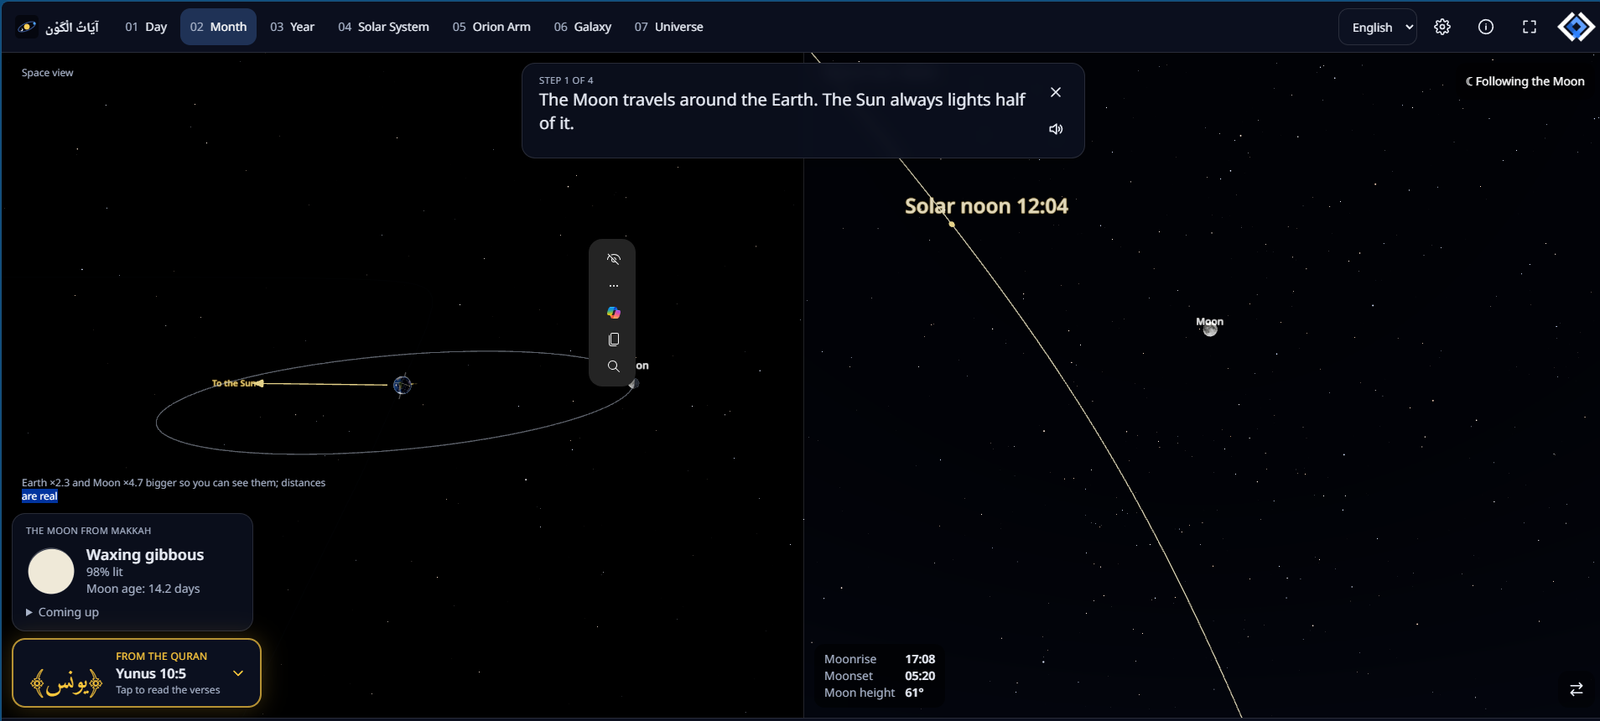Click the Waxing gibbous heading
This screenshot has height=721, width=1600.
click(145, 554)
